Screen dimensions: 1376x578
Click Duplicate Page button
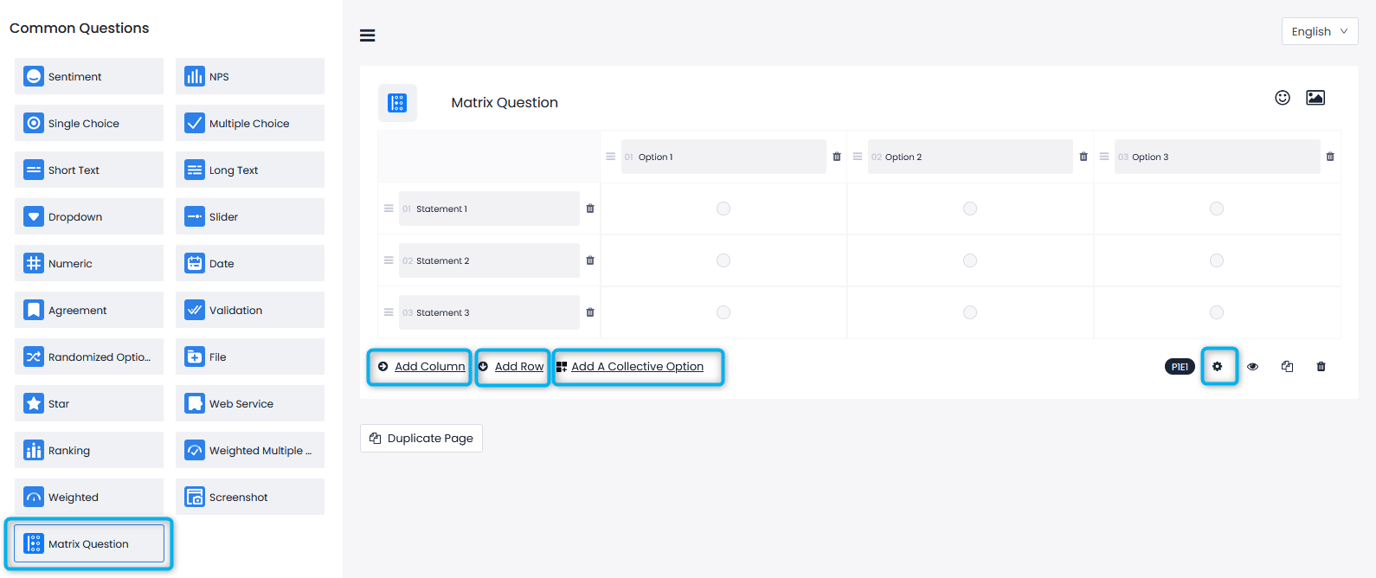[422, 438]
